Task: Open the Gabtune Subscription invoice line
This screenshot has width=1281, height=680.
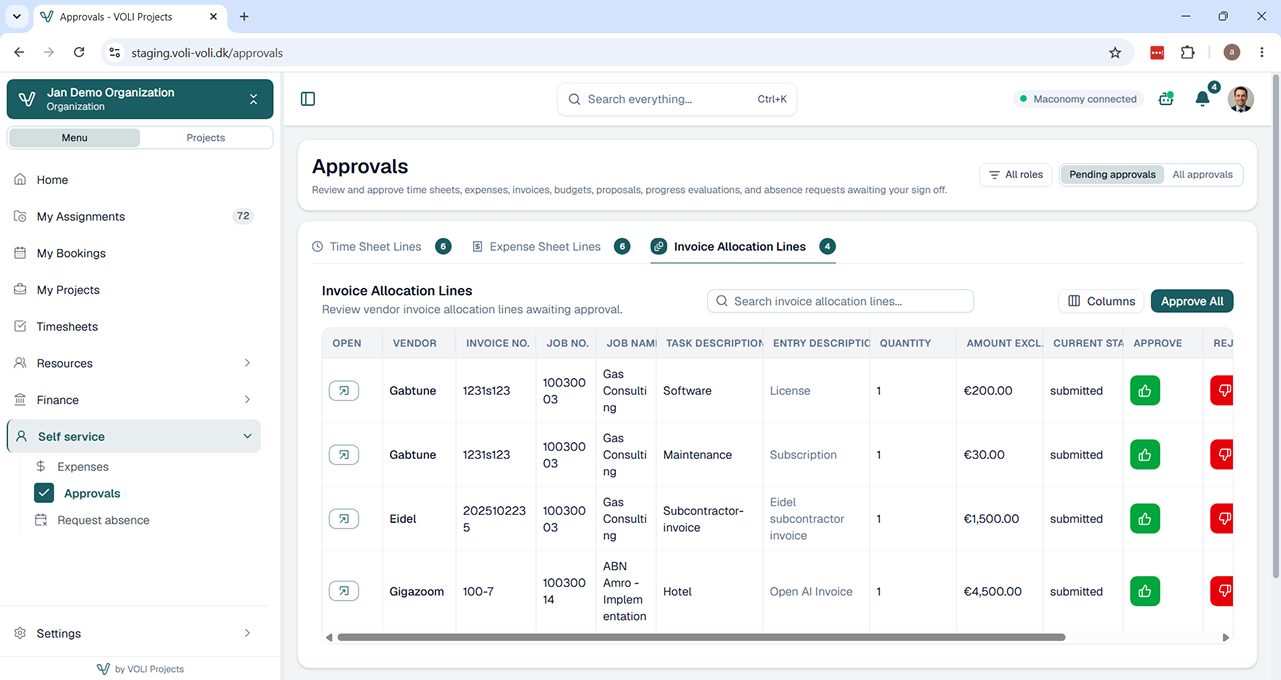Action: (344, 455)
